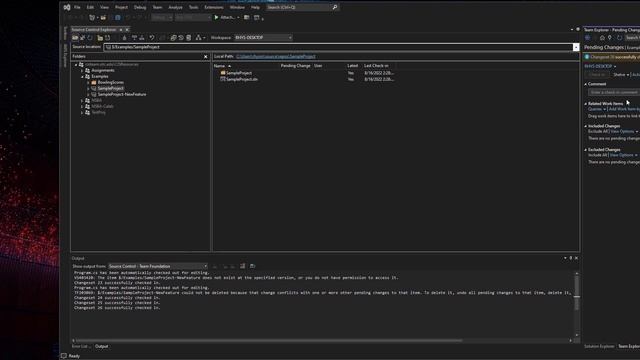Close the Source Control Explorer tab
640x360 pixels.
(127, 30)
